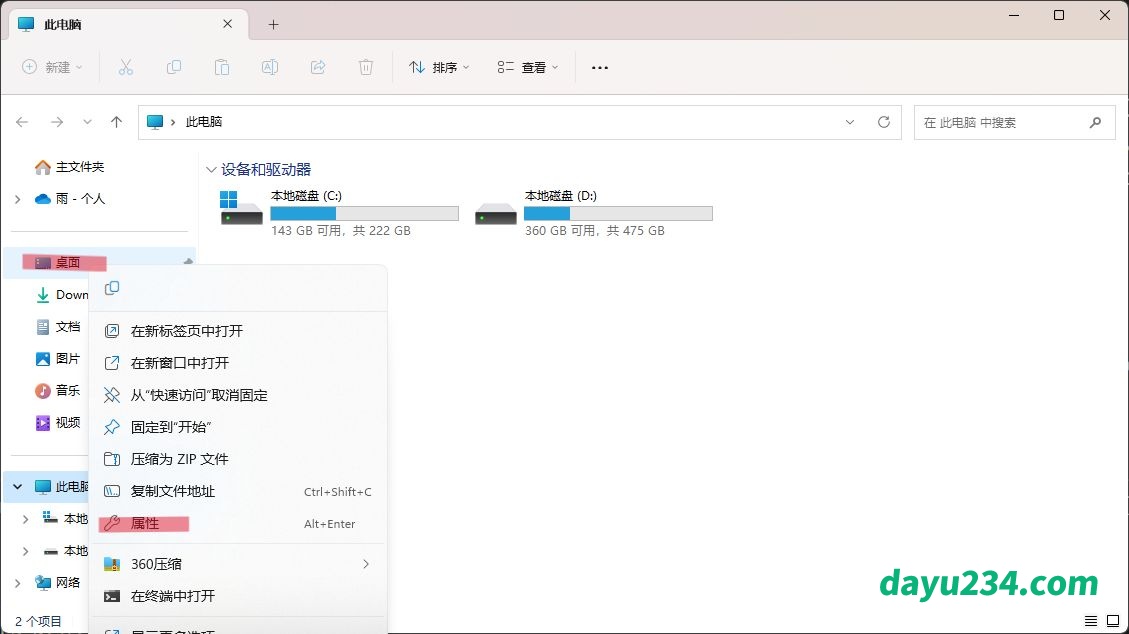The height and width of the screenshot is (634, 1129).
Task: Click the copy icon atop context menu
Action: [x=112, y=288]
